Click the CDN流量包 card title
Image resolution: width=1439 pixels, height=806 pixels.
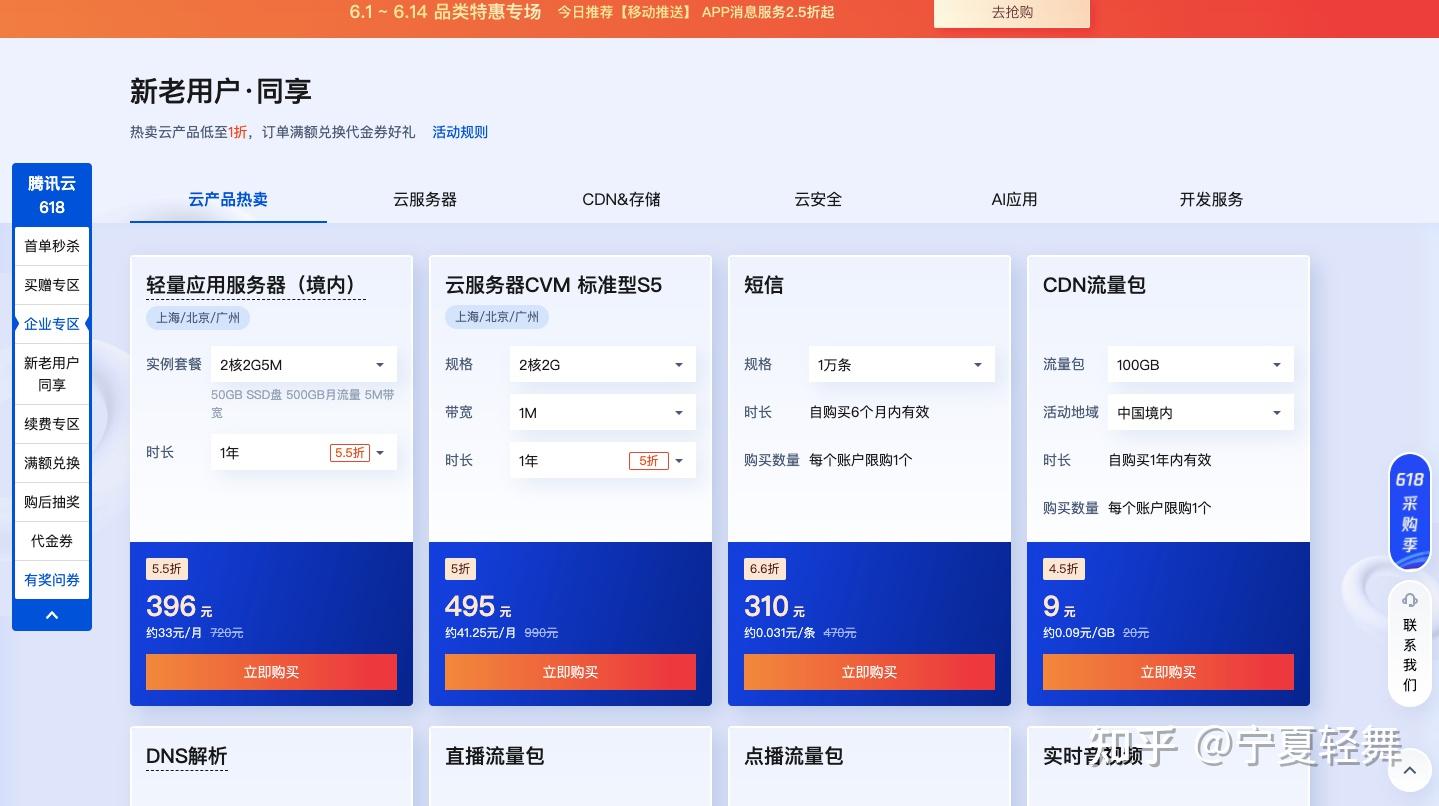coord(1094,285)
